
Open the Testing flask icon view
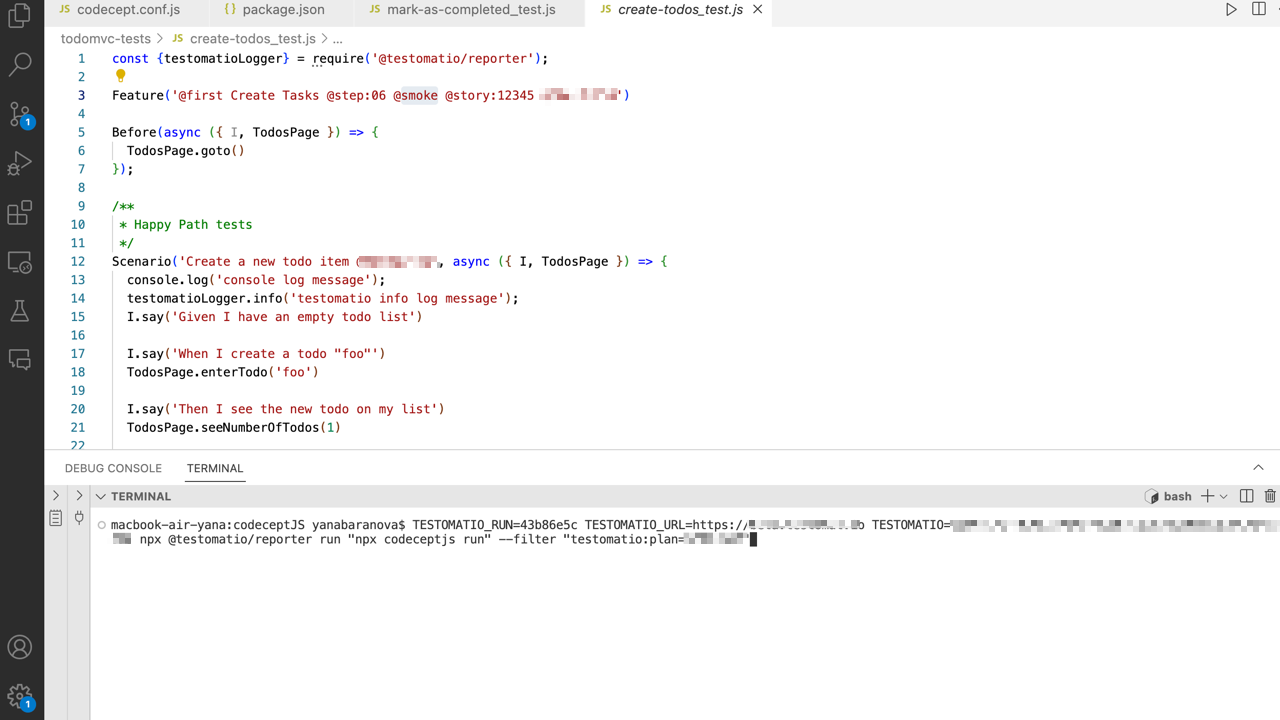click(19, 311)
